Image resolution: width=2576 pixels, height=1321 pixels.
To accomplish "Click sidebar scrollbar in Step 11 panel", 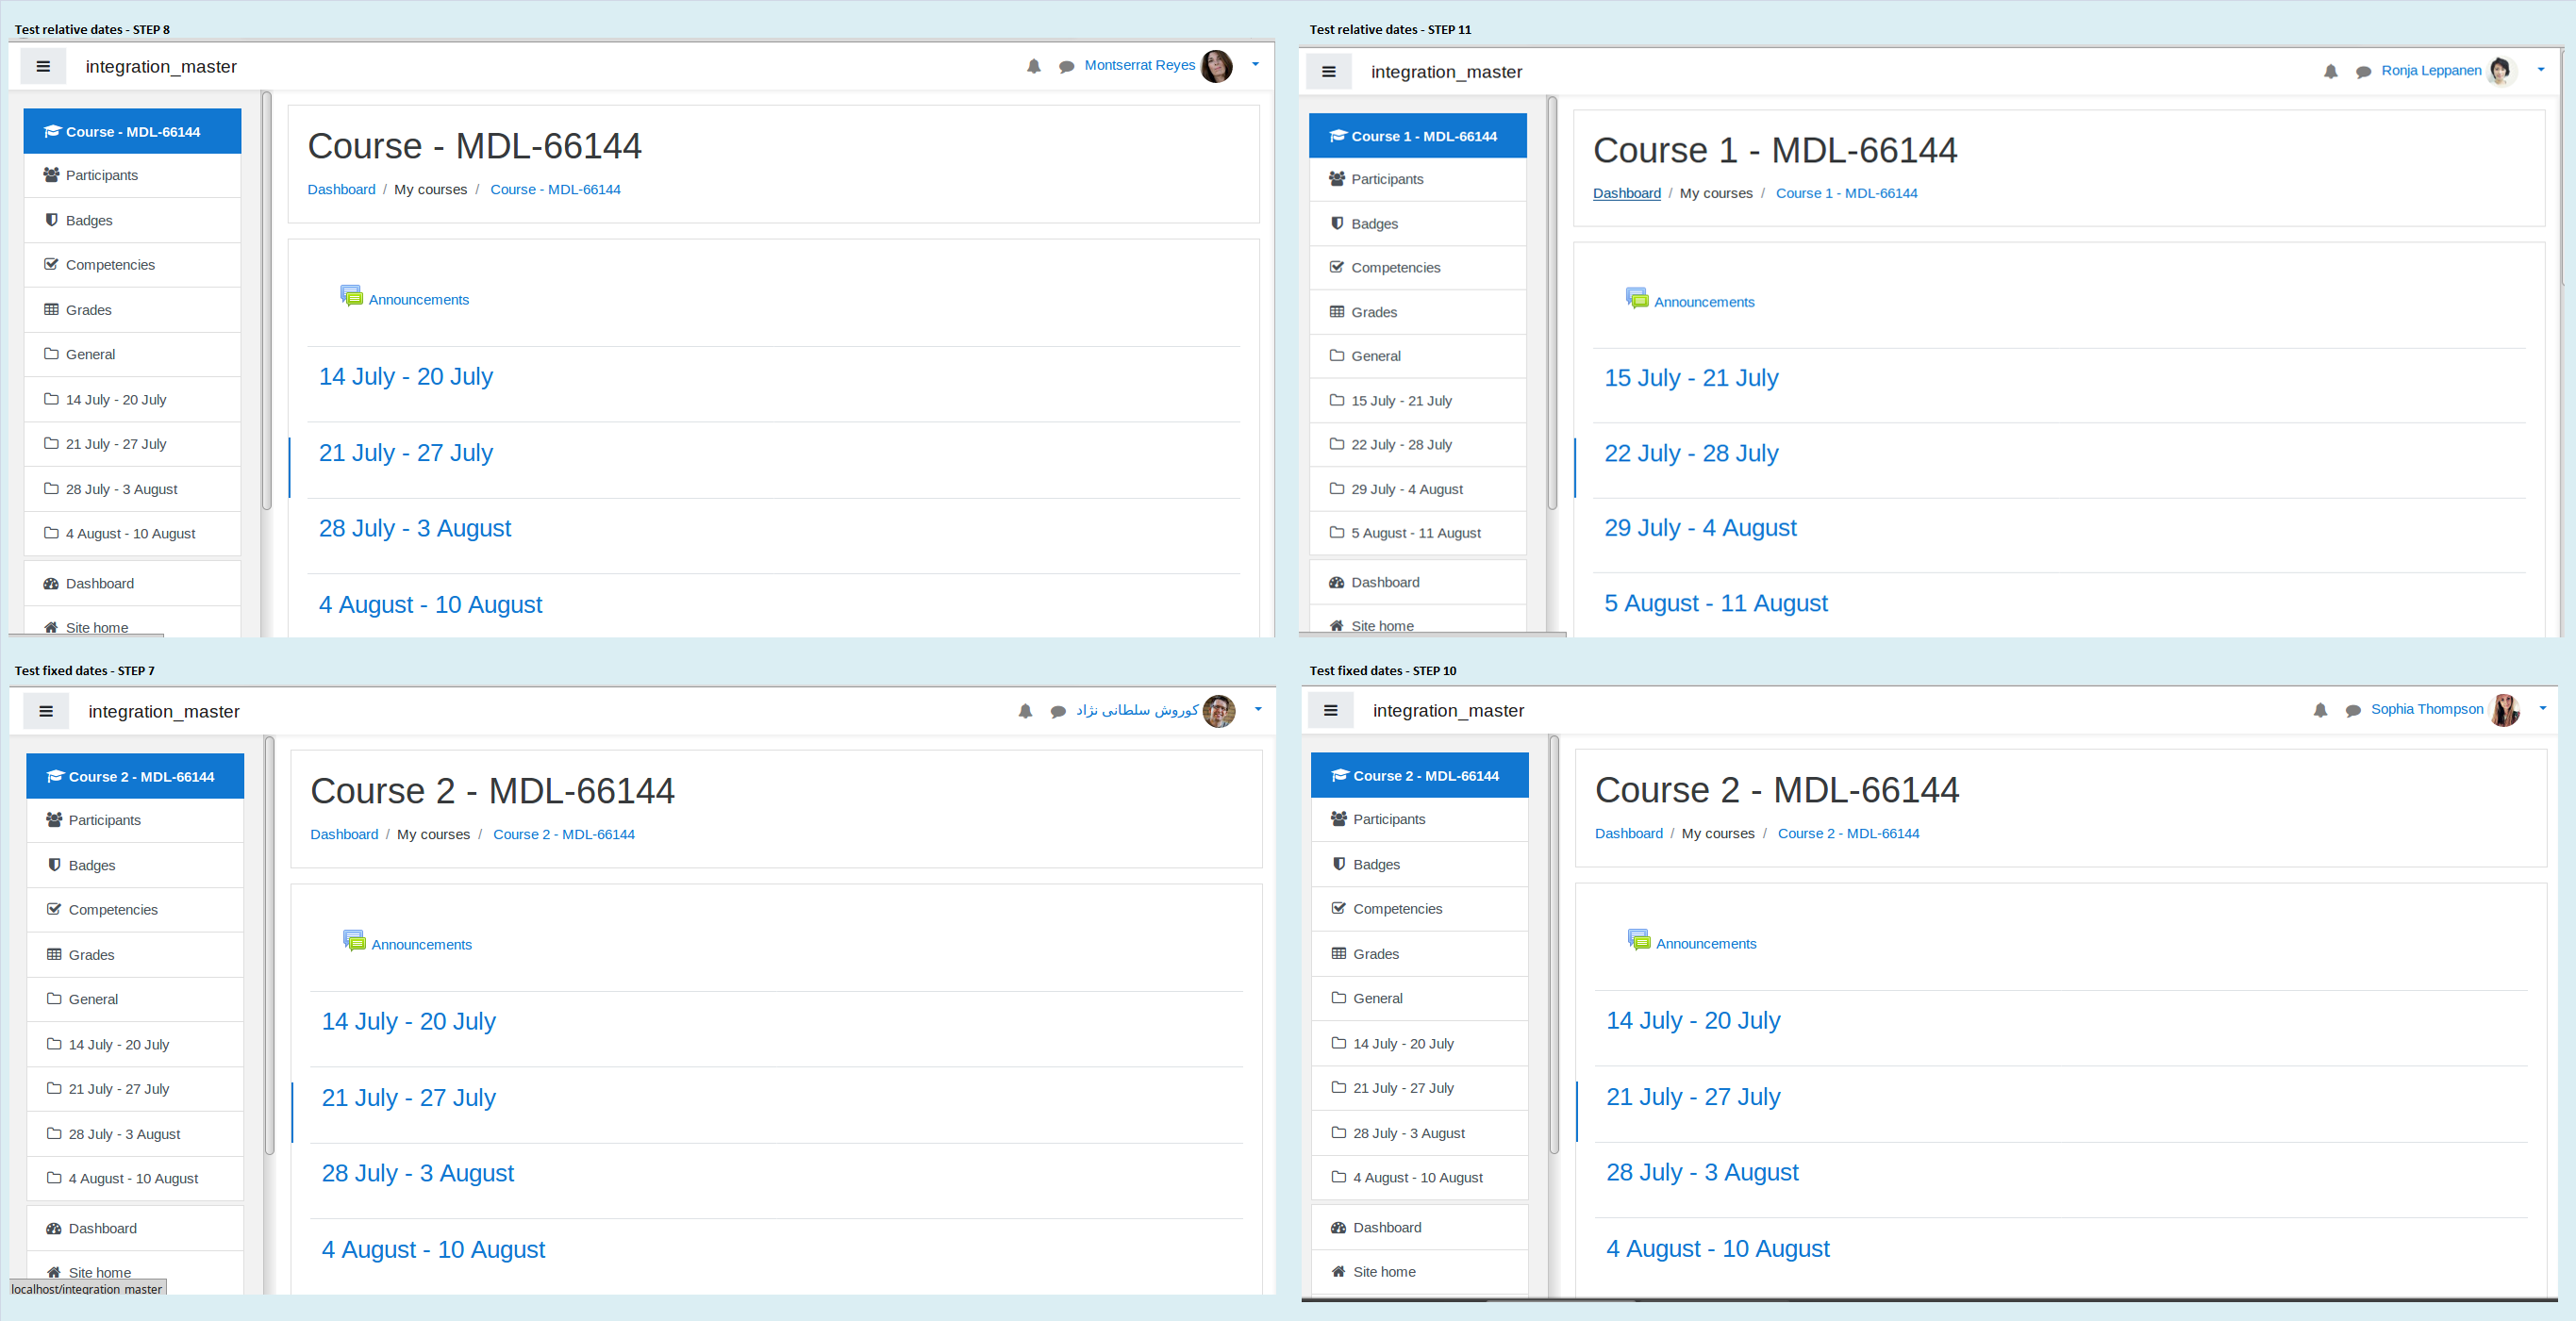I will (1552, 303).
